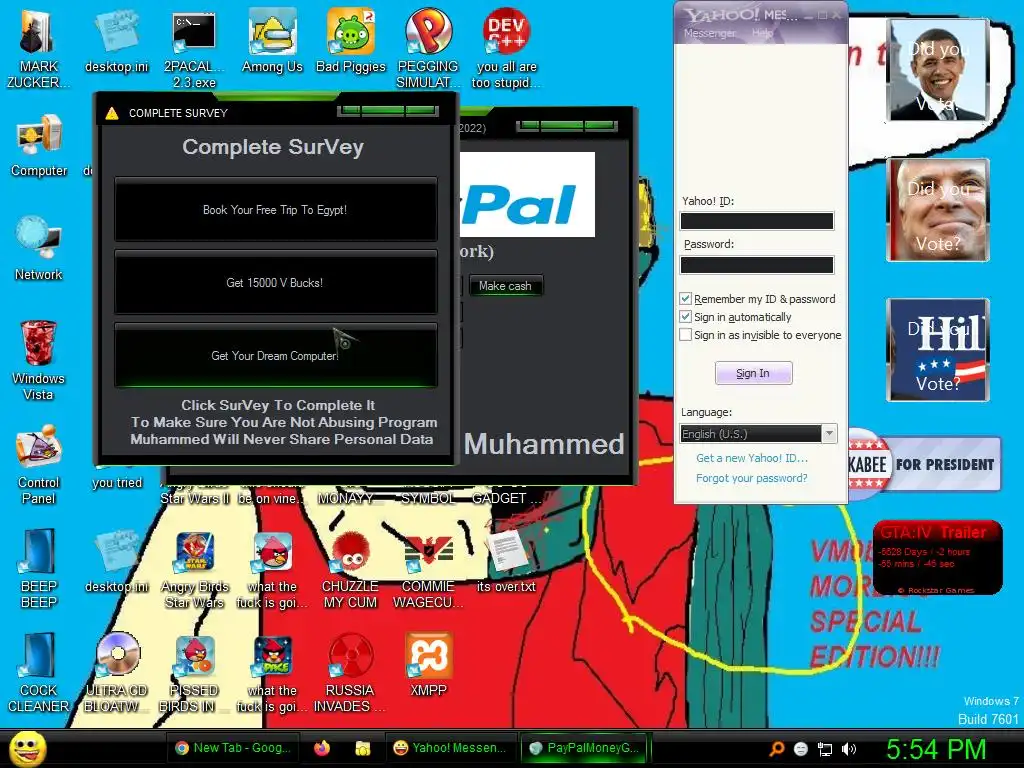
Task: Open the RUSSIA INVADES radiation icon
Action: (350, 673)
